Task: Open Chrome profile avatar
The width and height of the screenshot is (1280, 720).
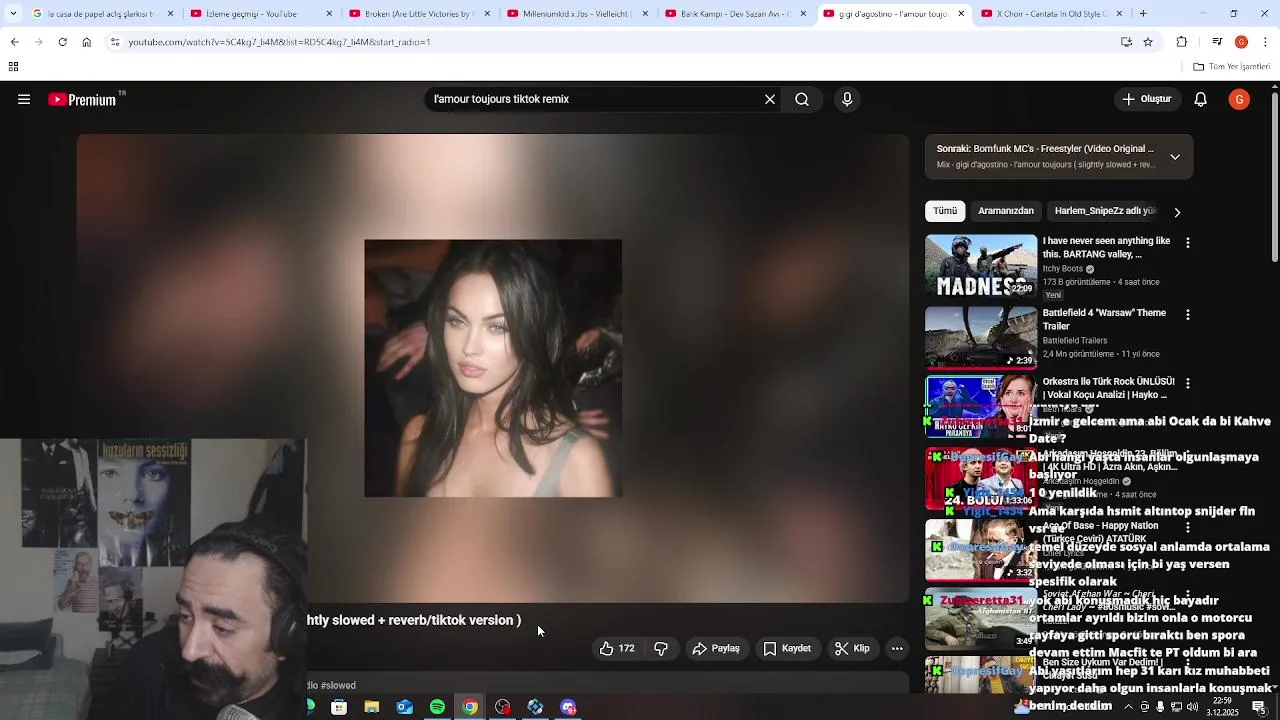Action: tap(1241, 42)
